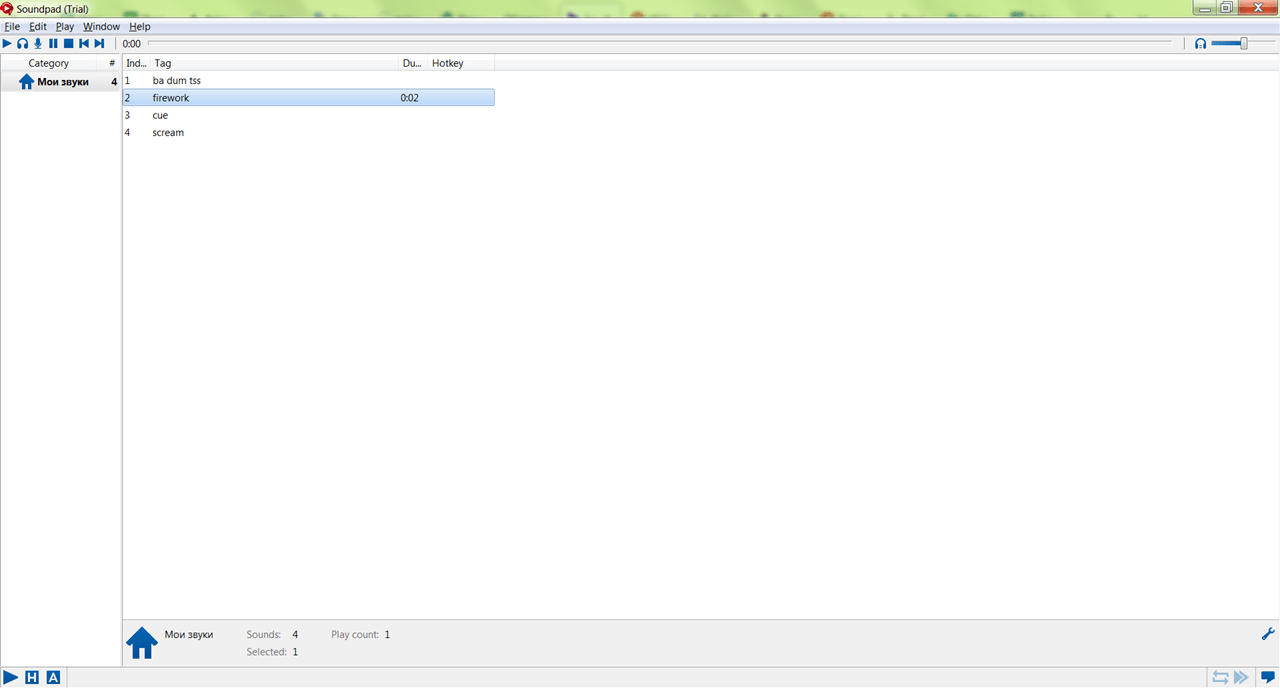
Task: Open the File menu
Action: [x=12, y=27]
